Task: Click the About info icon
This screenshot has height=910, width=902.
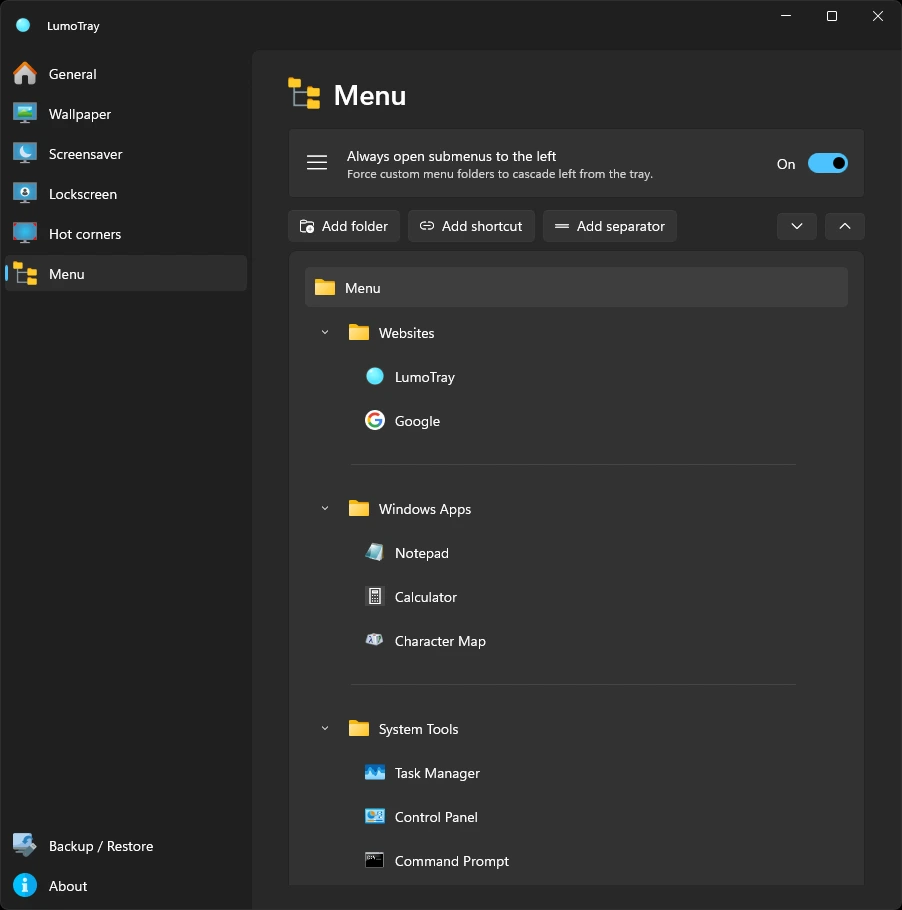Action: click(x=25, y=886)
